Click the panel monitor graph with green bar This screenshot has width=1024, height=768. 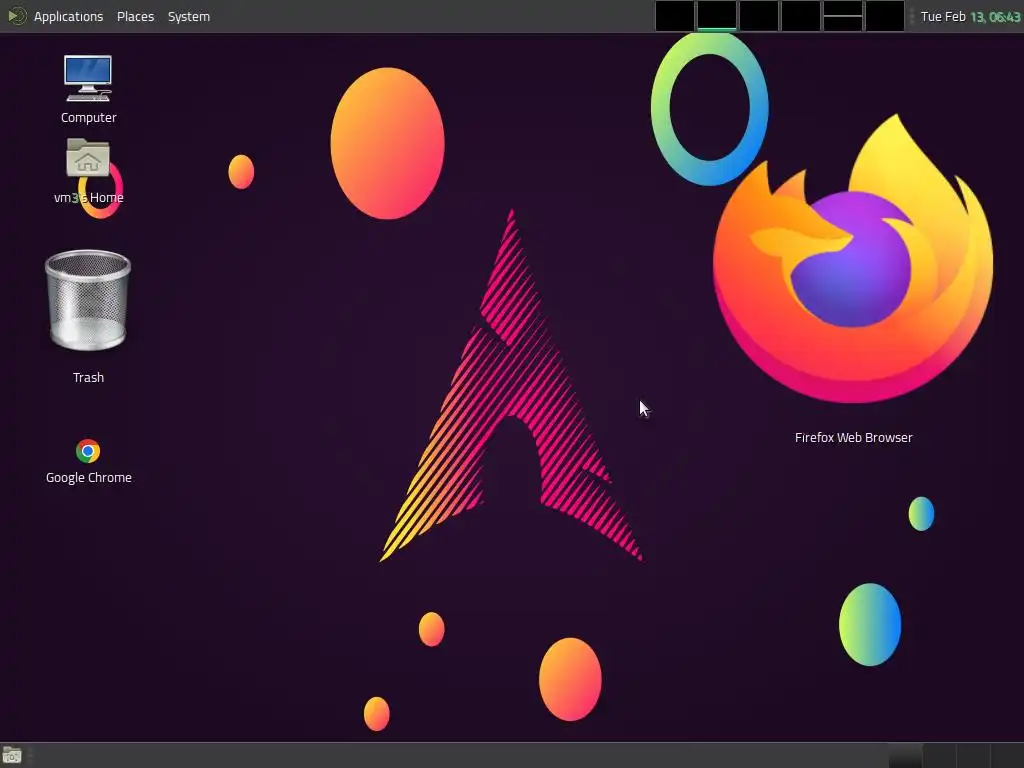[x=716, y=16]
